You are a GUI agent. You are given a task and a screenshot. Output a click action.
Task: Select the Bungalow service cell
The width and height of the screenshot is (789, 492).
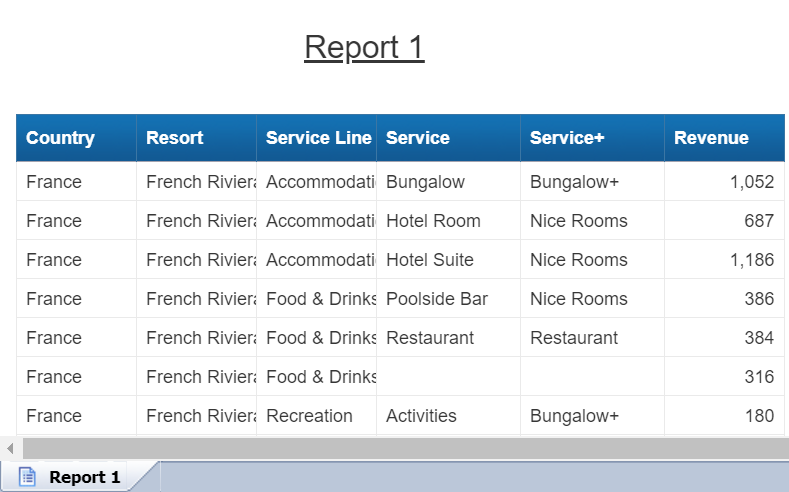[x=425, y=182]
